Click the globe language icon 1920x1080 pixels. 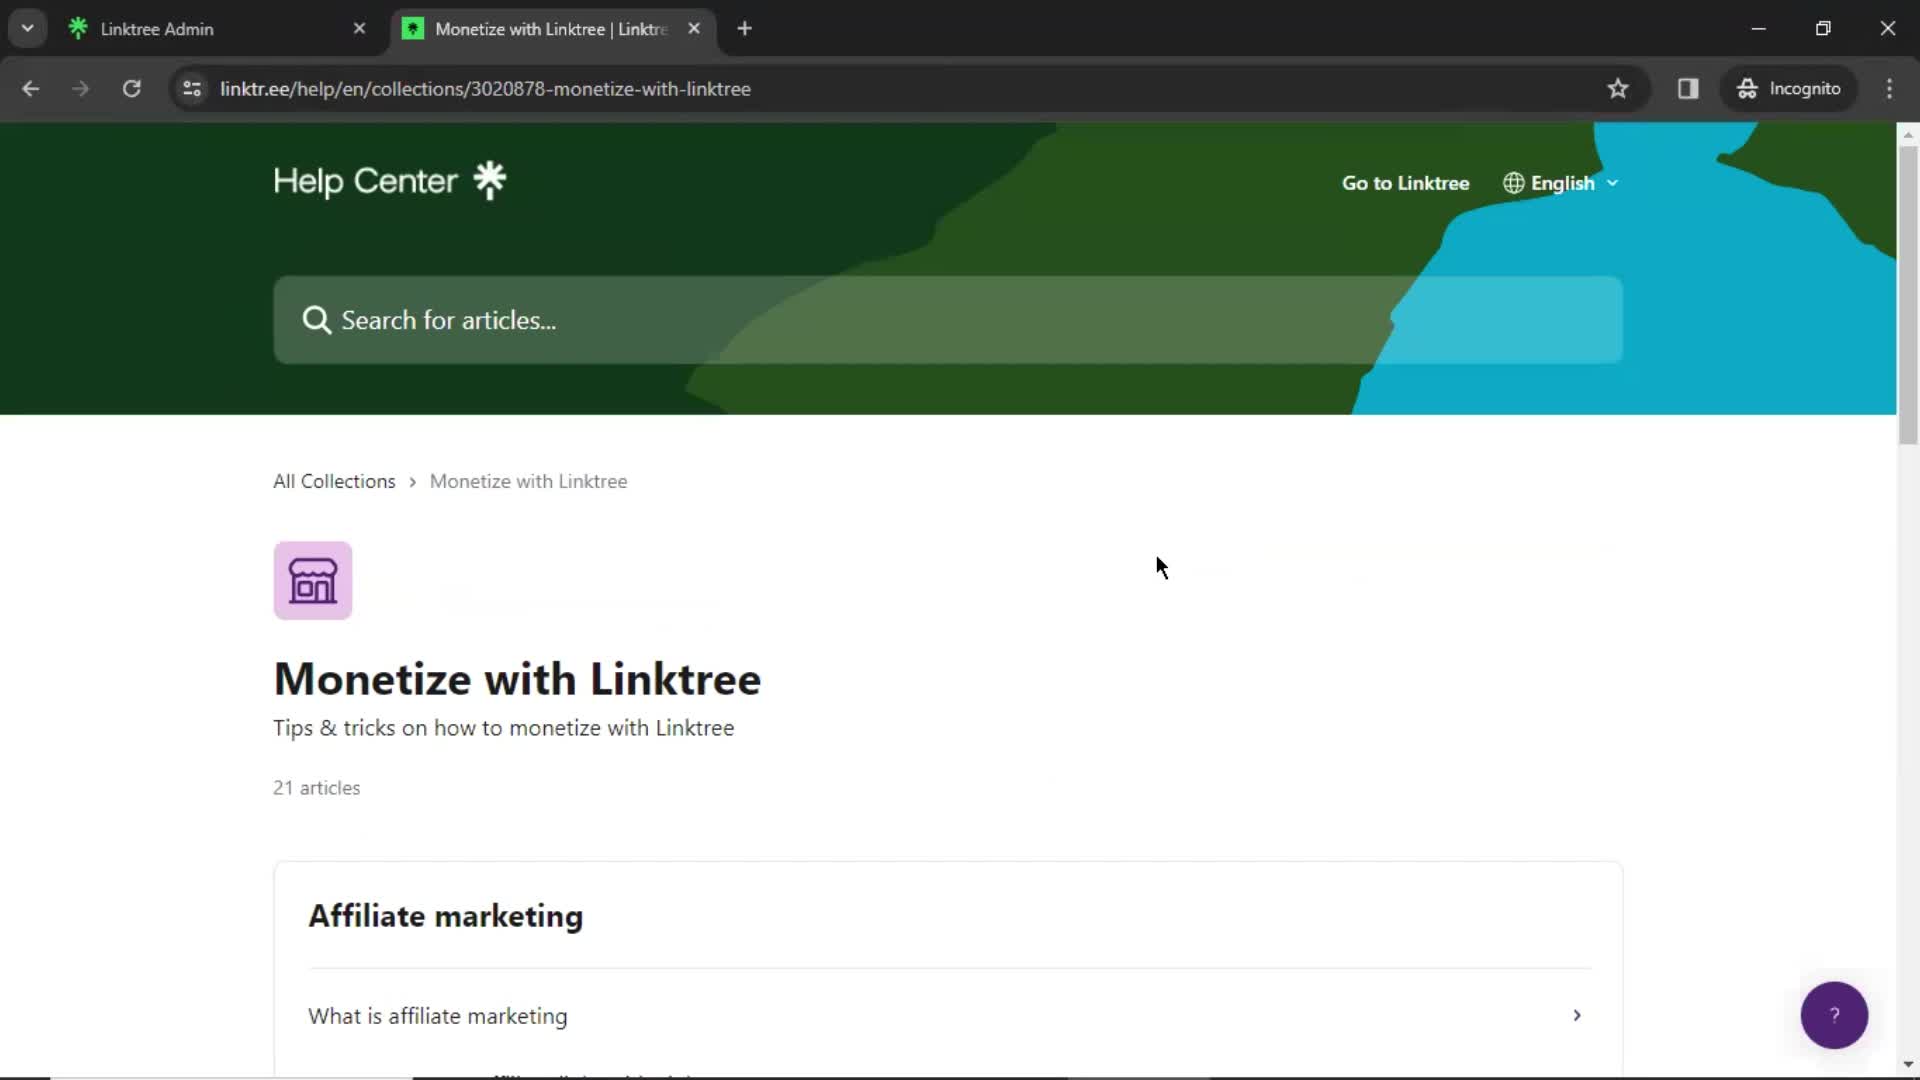[x=1513, y=183]
